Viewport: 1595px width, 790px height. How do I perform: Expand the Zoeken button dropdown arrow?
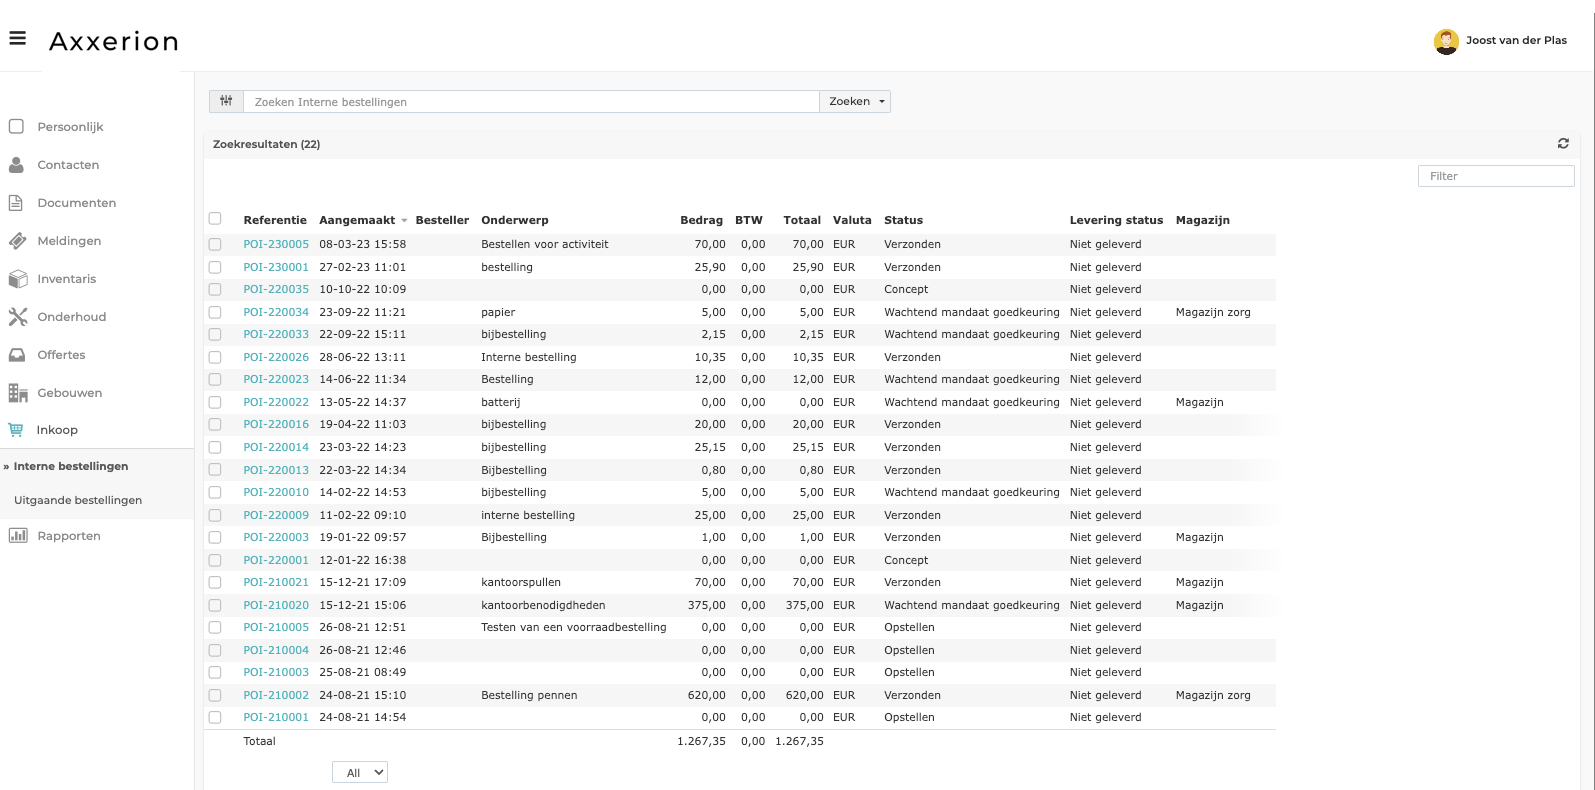(881, 102)
